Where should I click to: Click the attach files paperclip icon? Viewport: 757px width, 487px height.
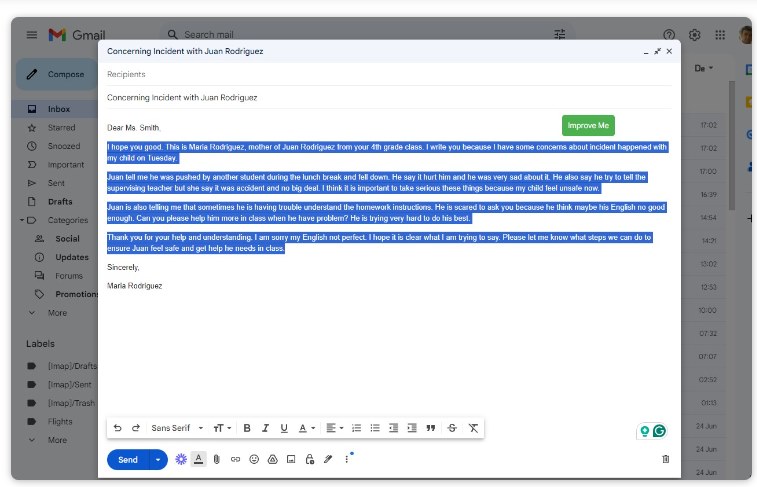(x=216, y=460)
